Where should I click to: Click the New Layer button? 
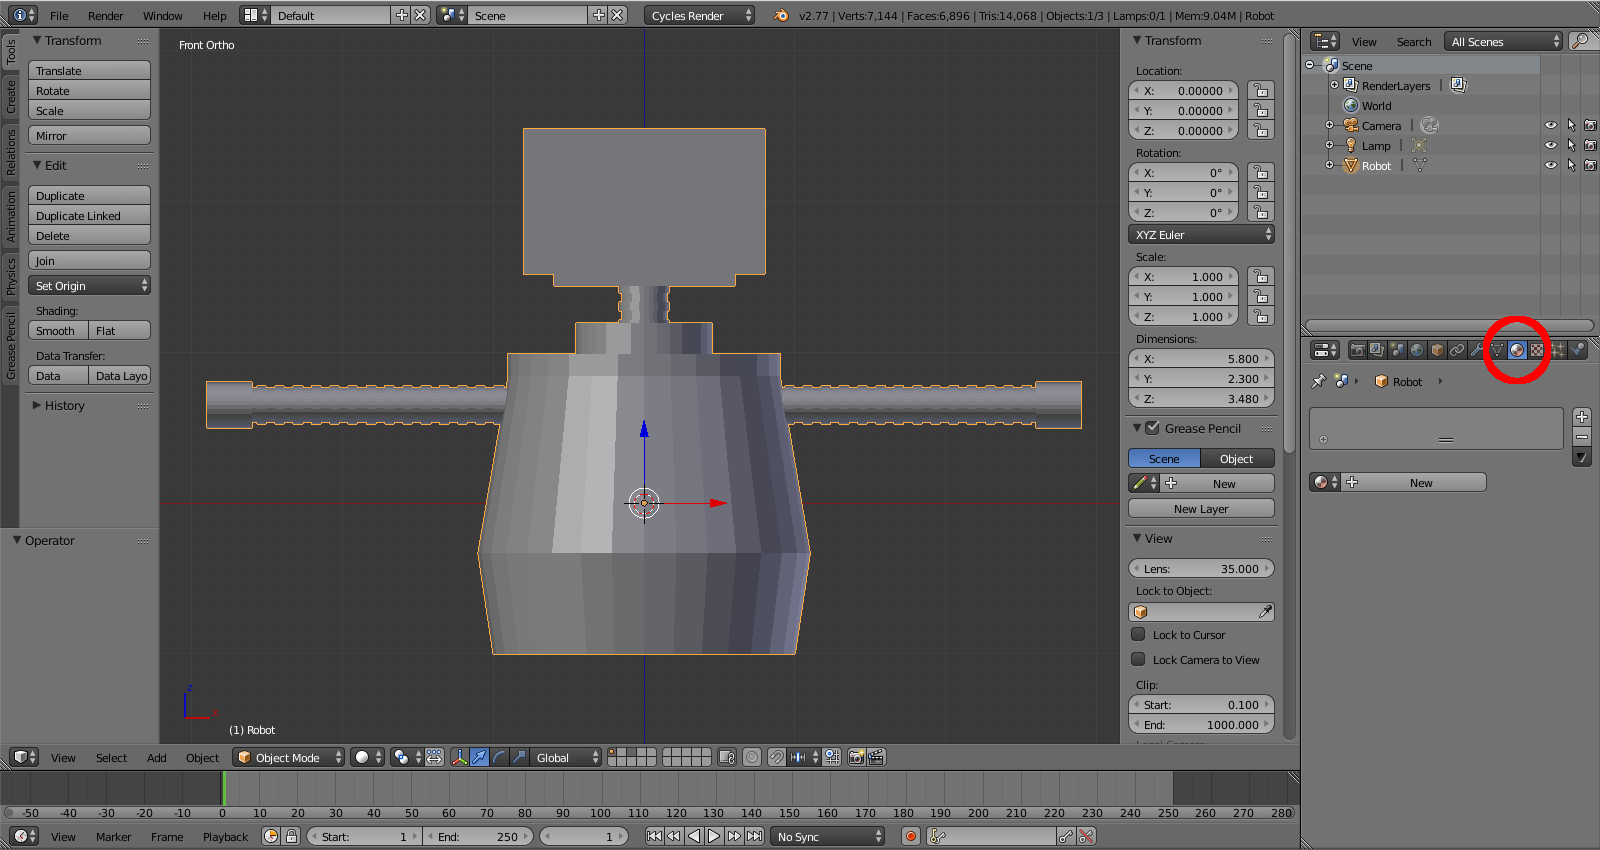coord(1201,509)
